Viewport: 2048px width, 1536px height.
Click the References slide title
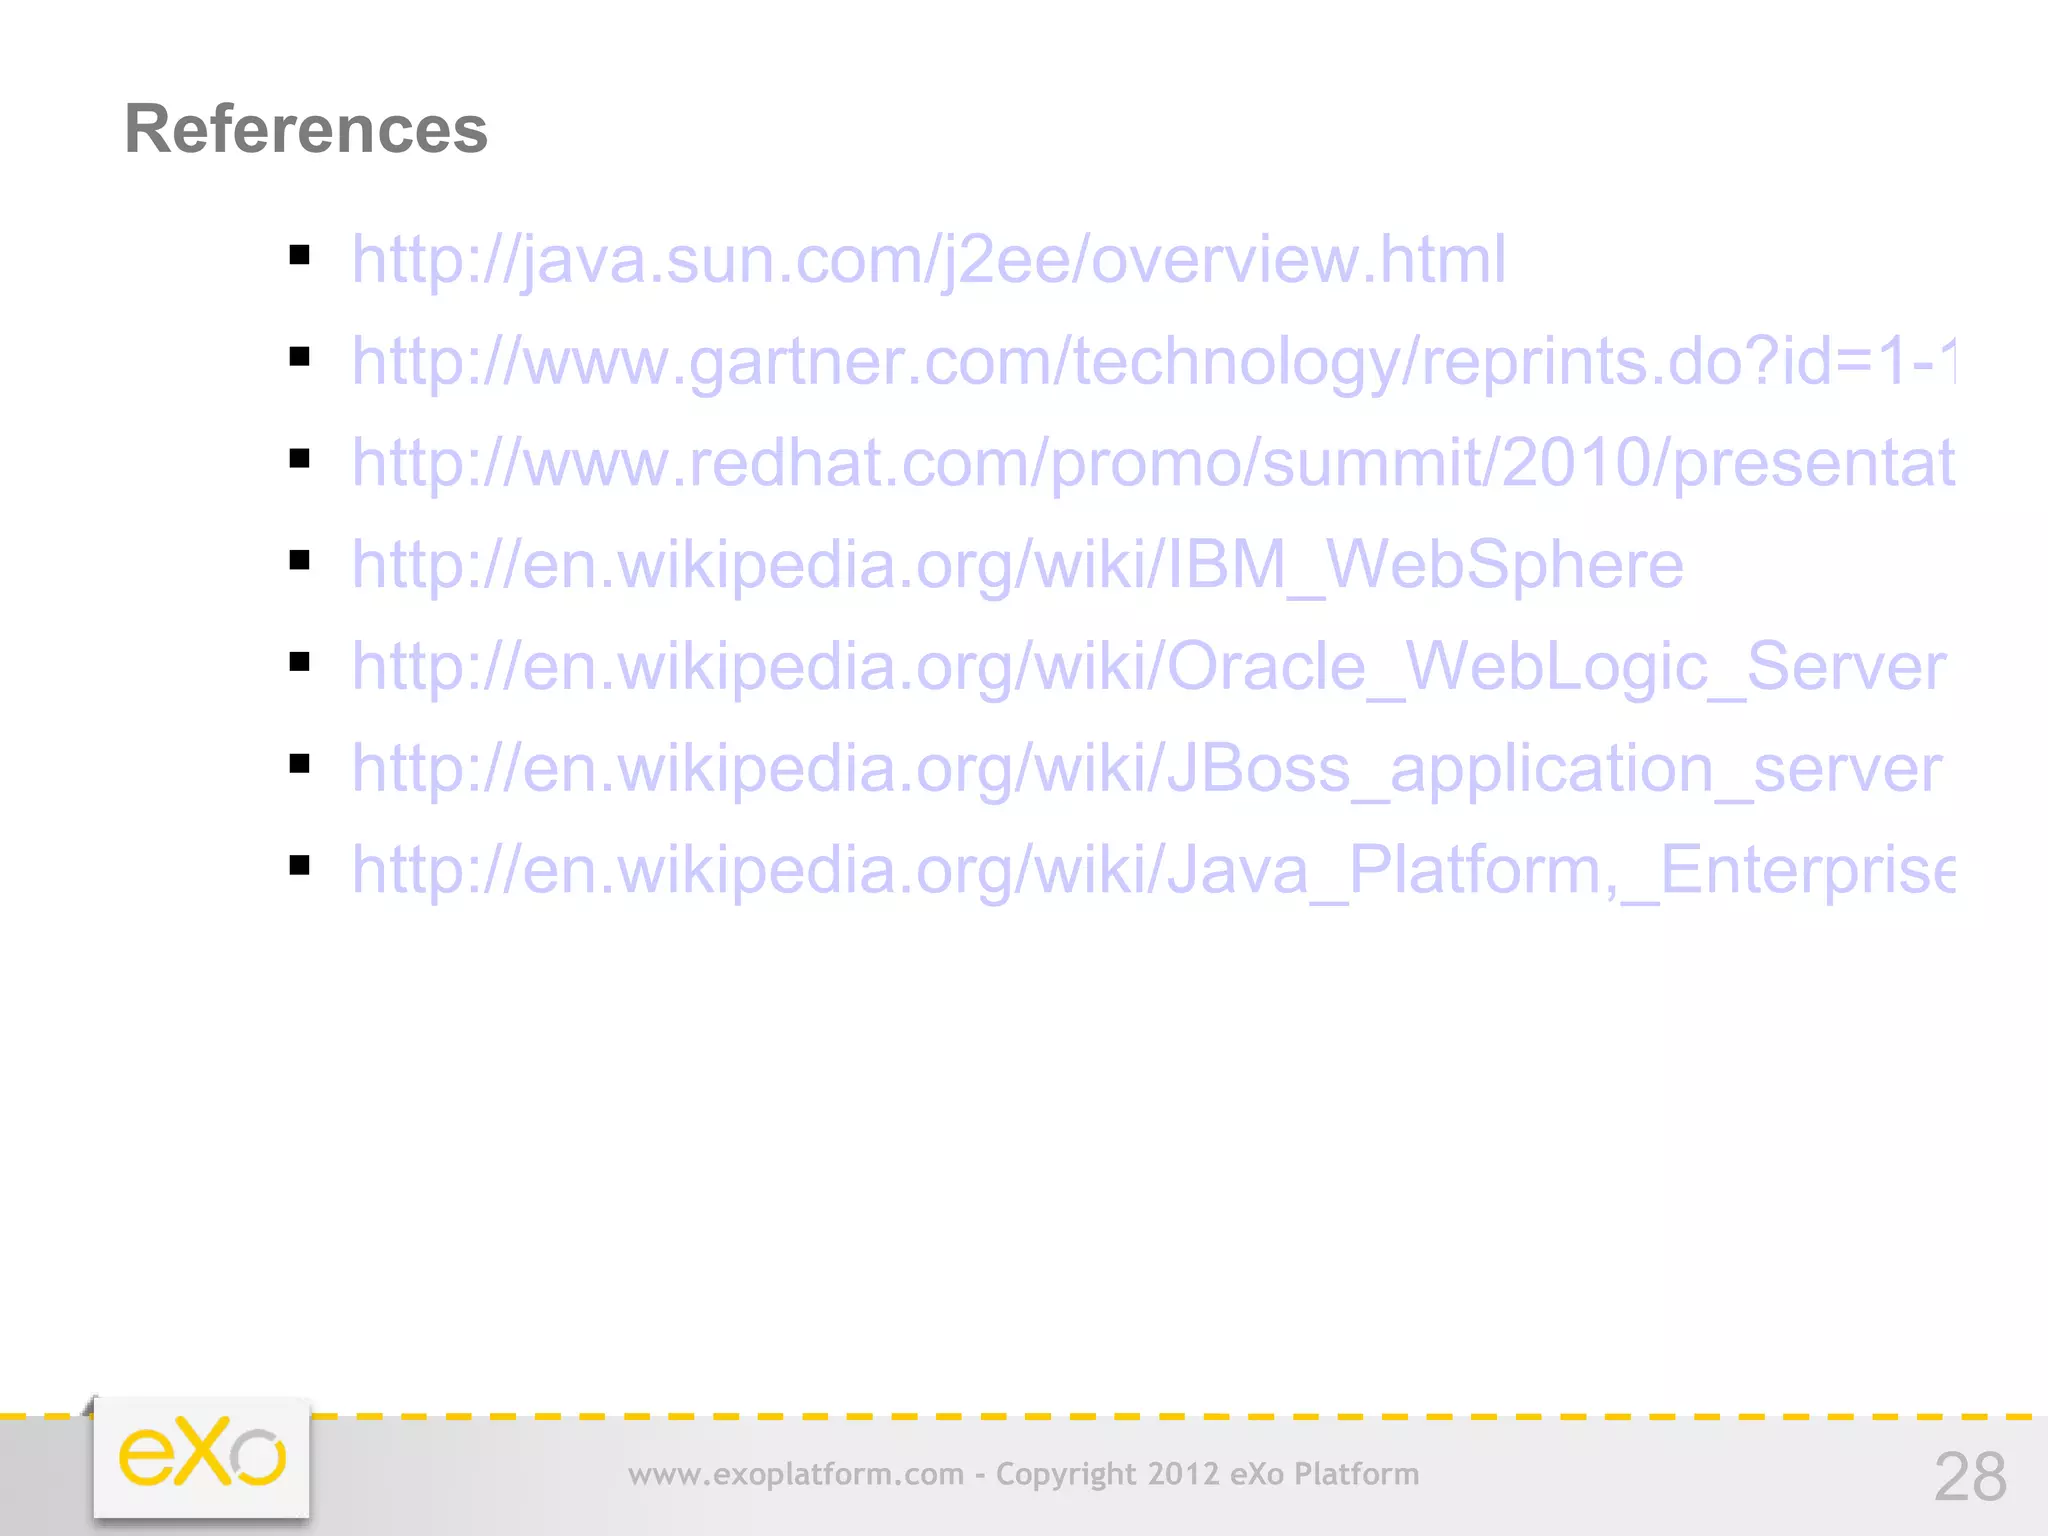[x=306, y=129]
